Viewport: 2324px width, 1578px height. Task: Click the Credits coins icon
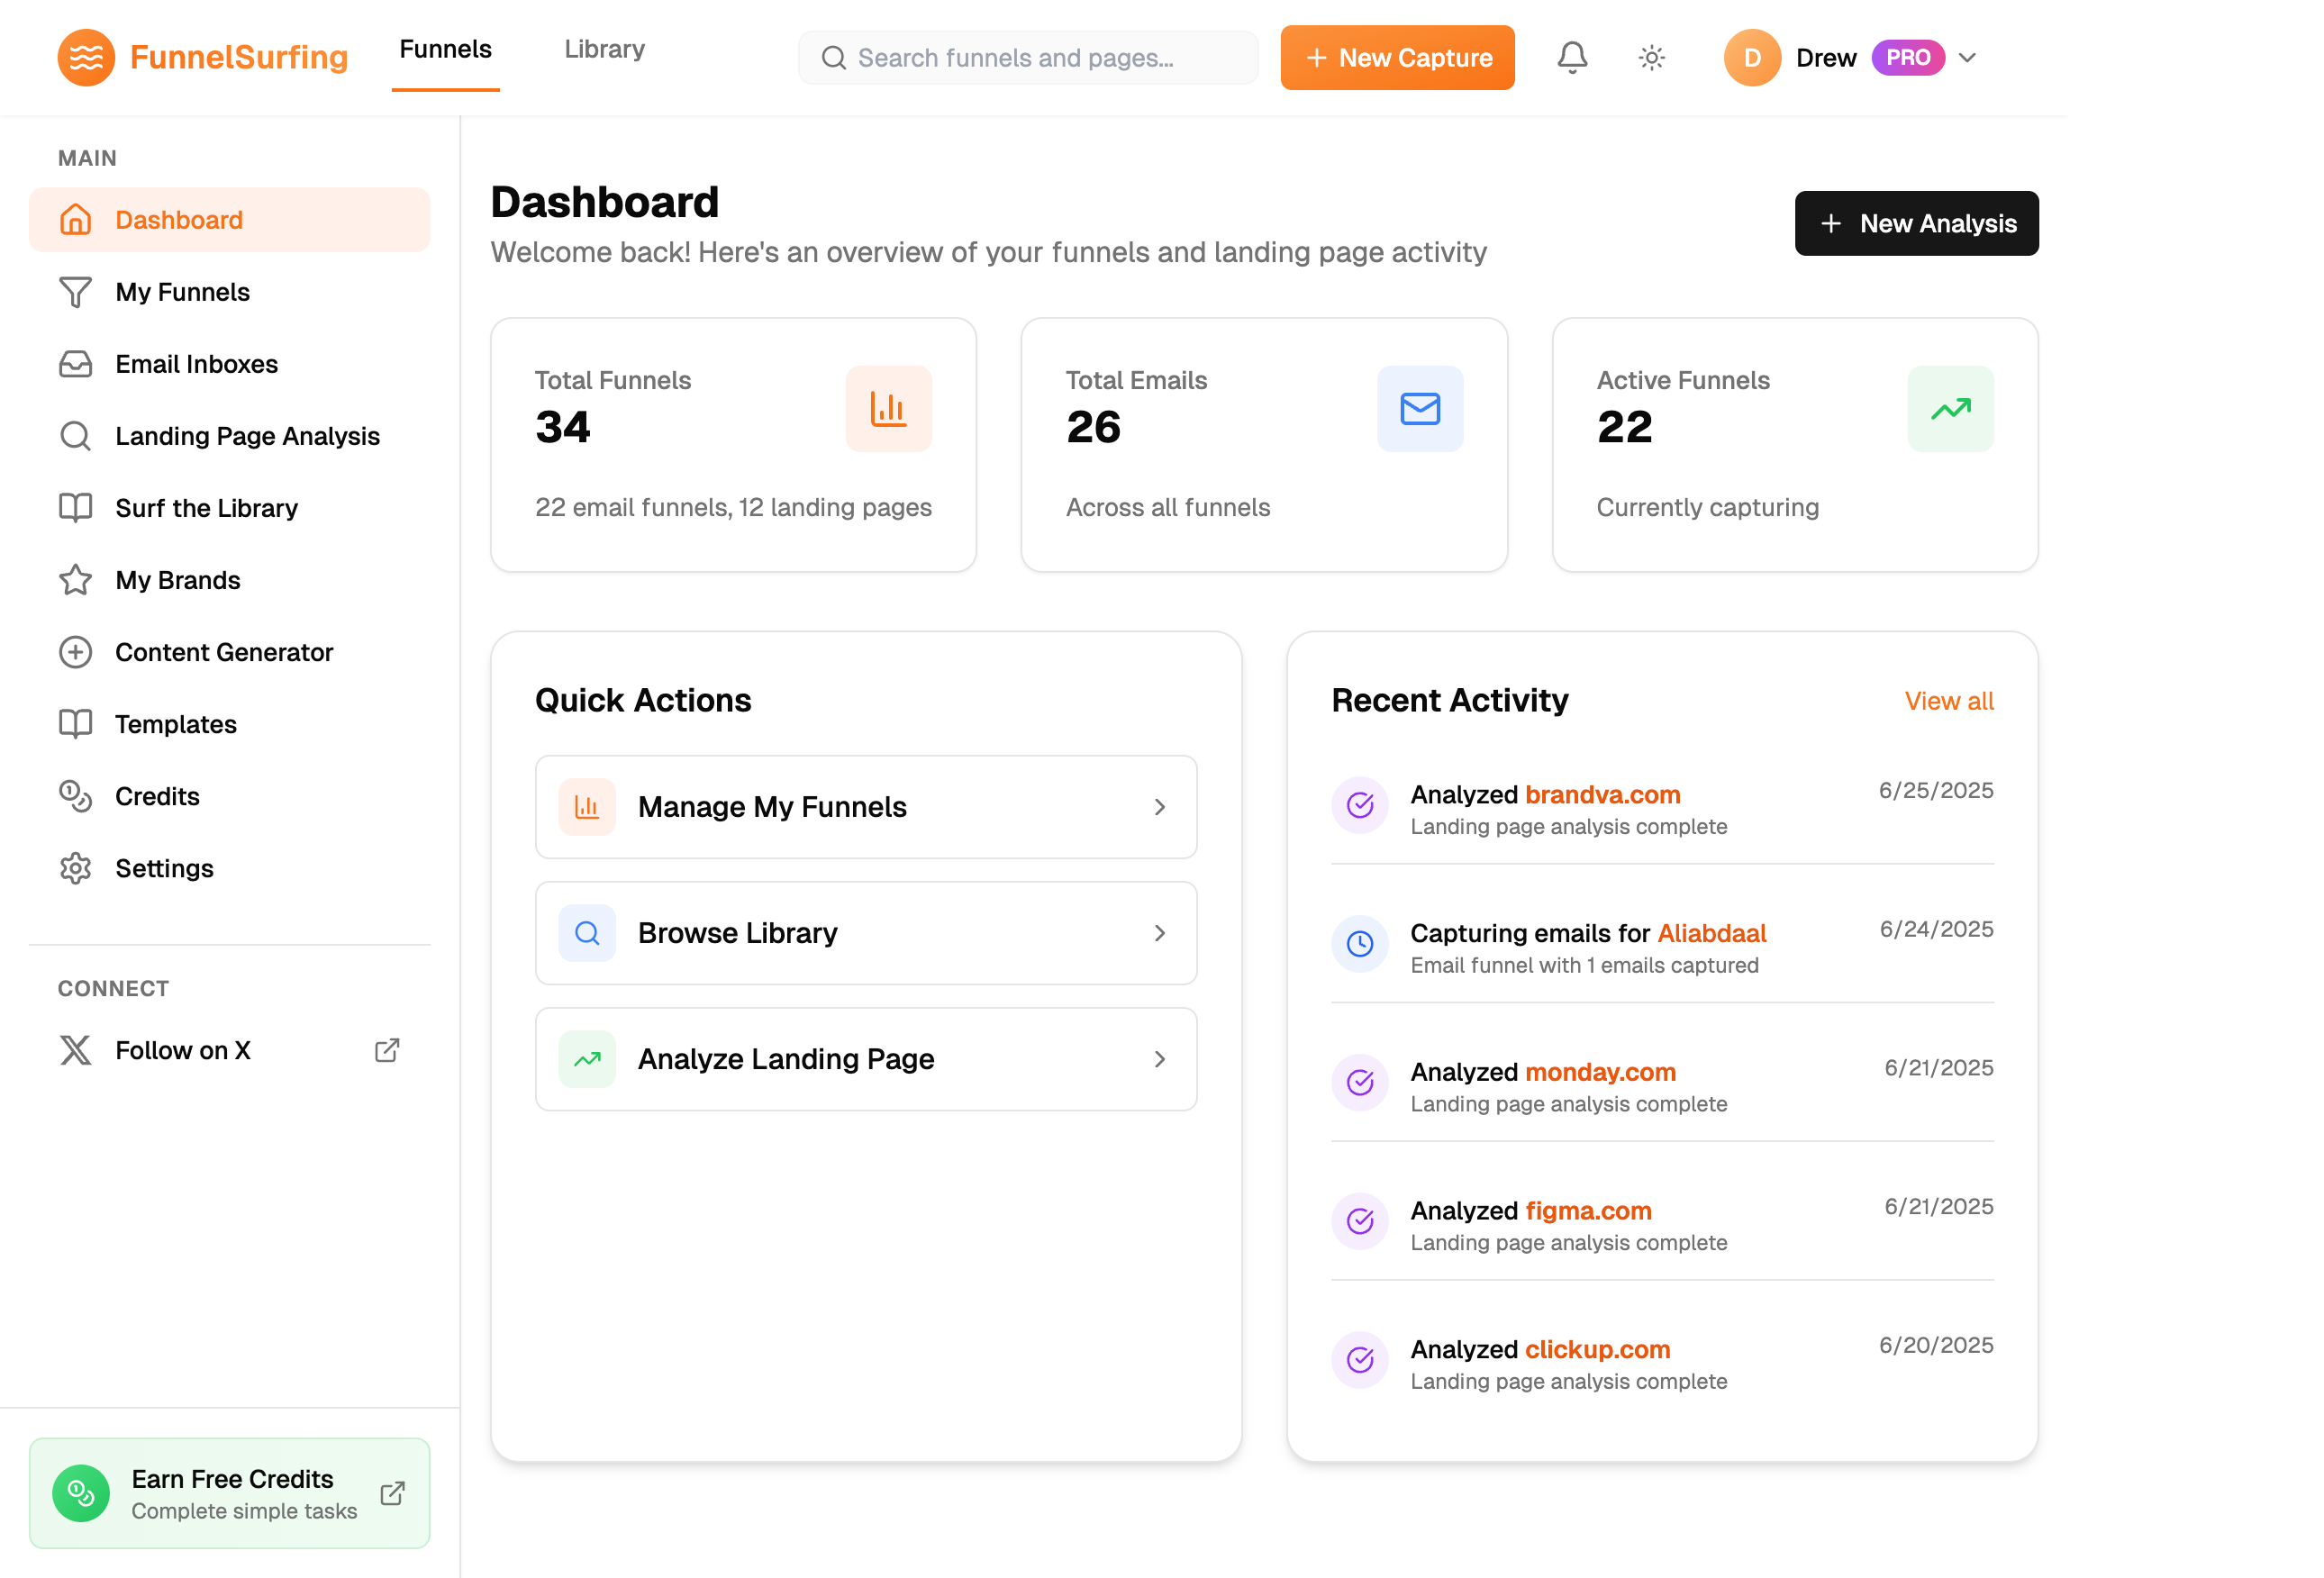[x=75, y=796]
